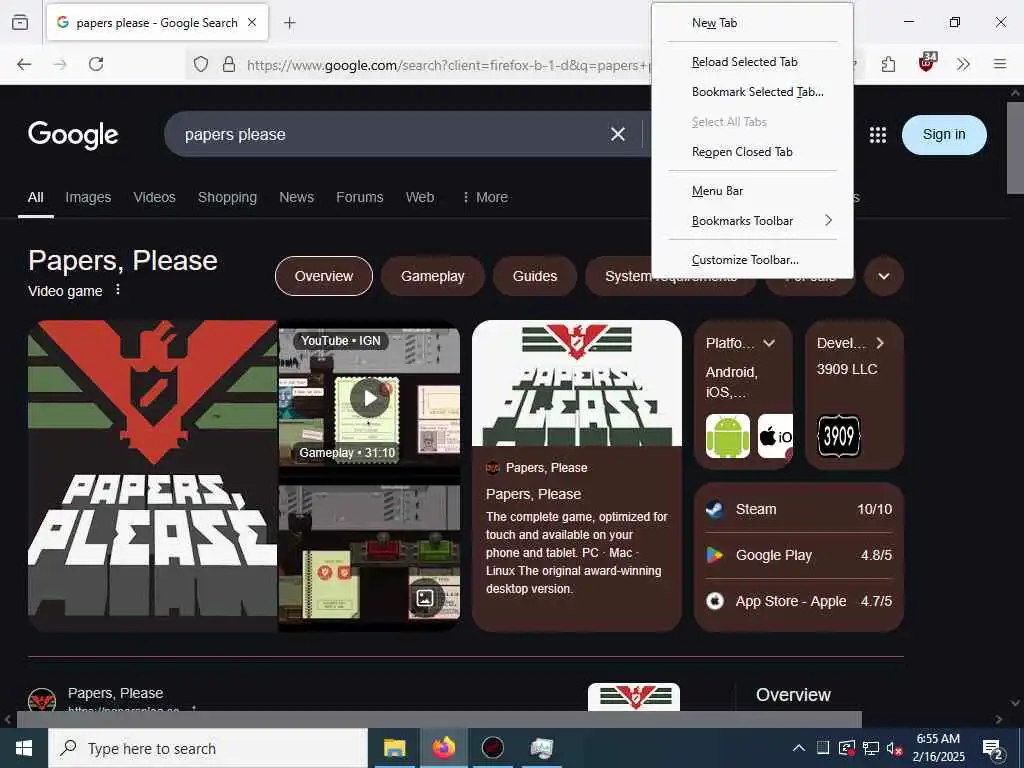Switch to Videos search tab
Viewport: 1024px width, 768px height.
[x=154, y=197]
